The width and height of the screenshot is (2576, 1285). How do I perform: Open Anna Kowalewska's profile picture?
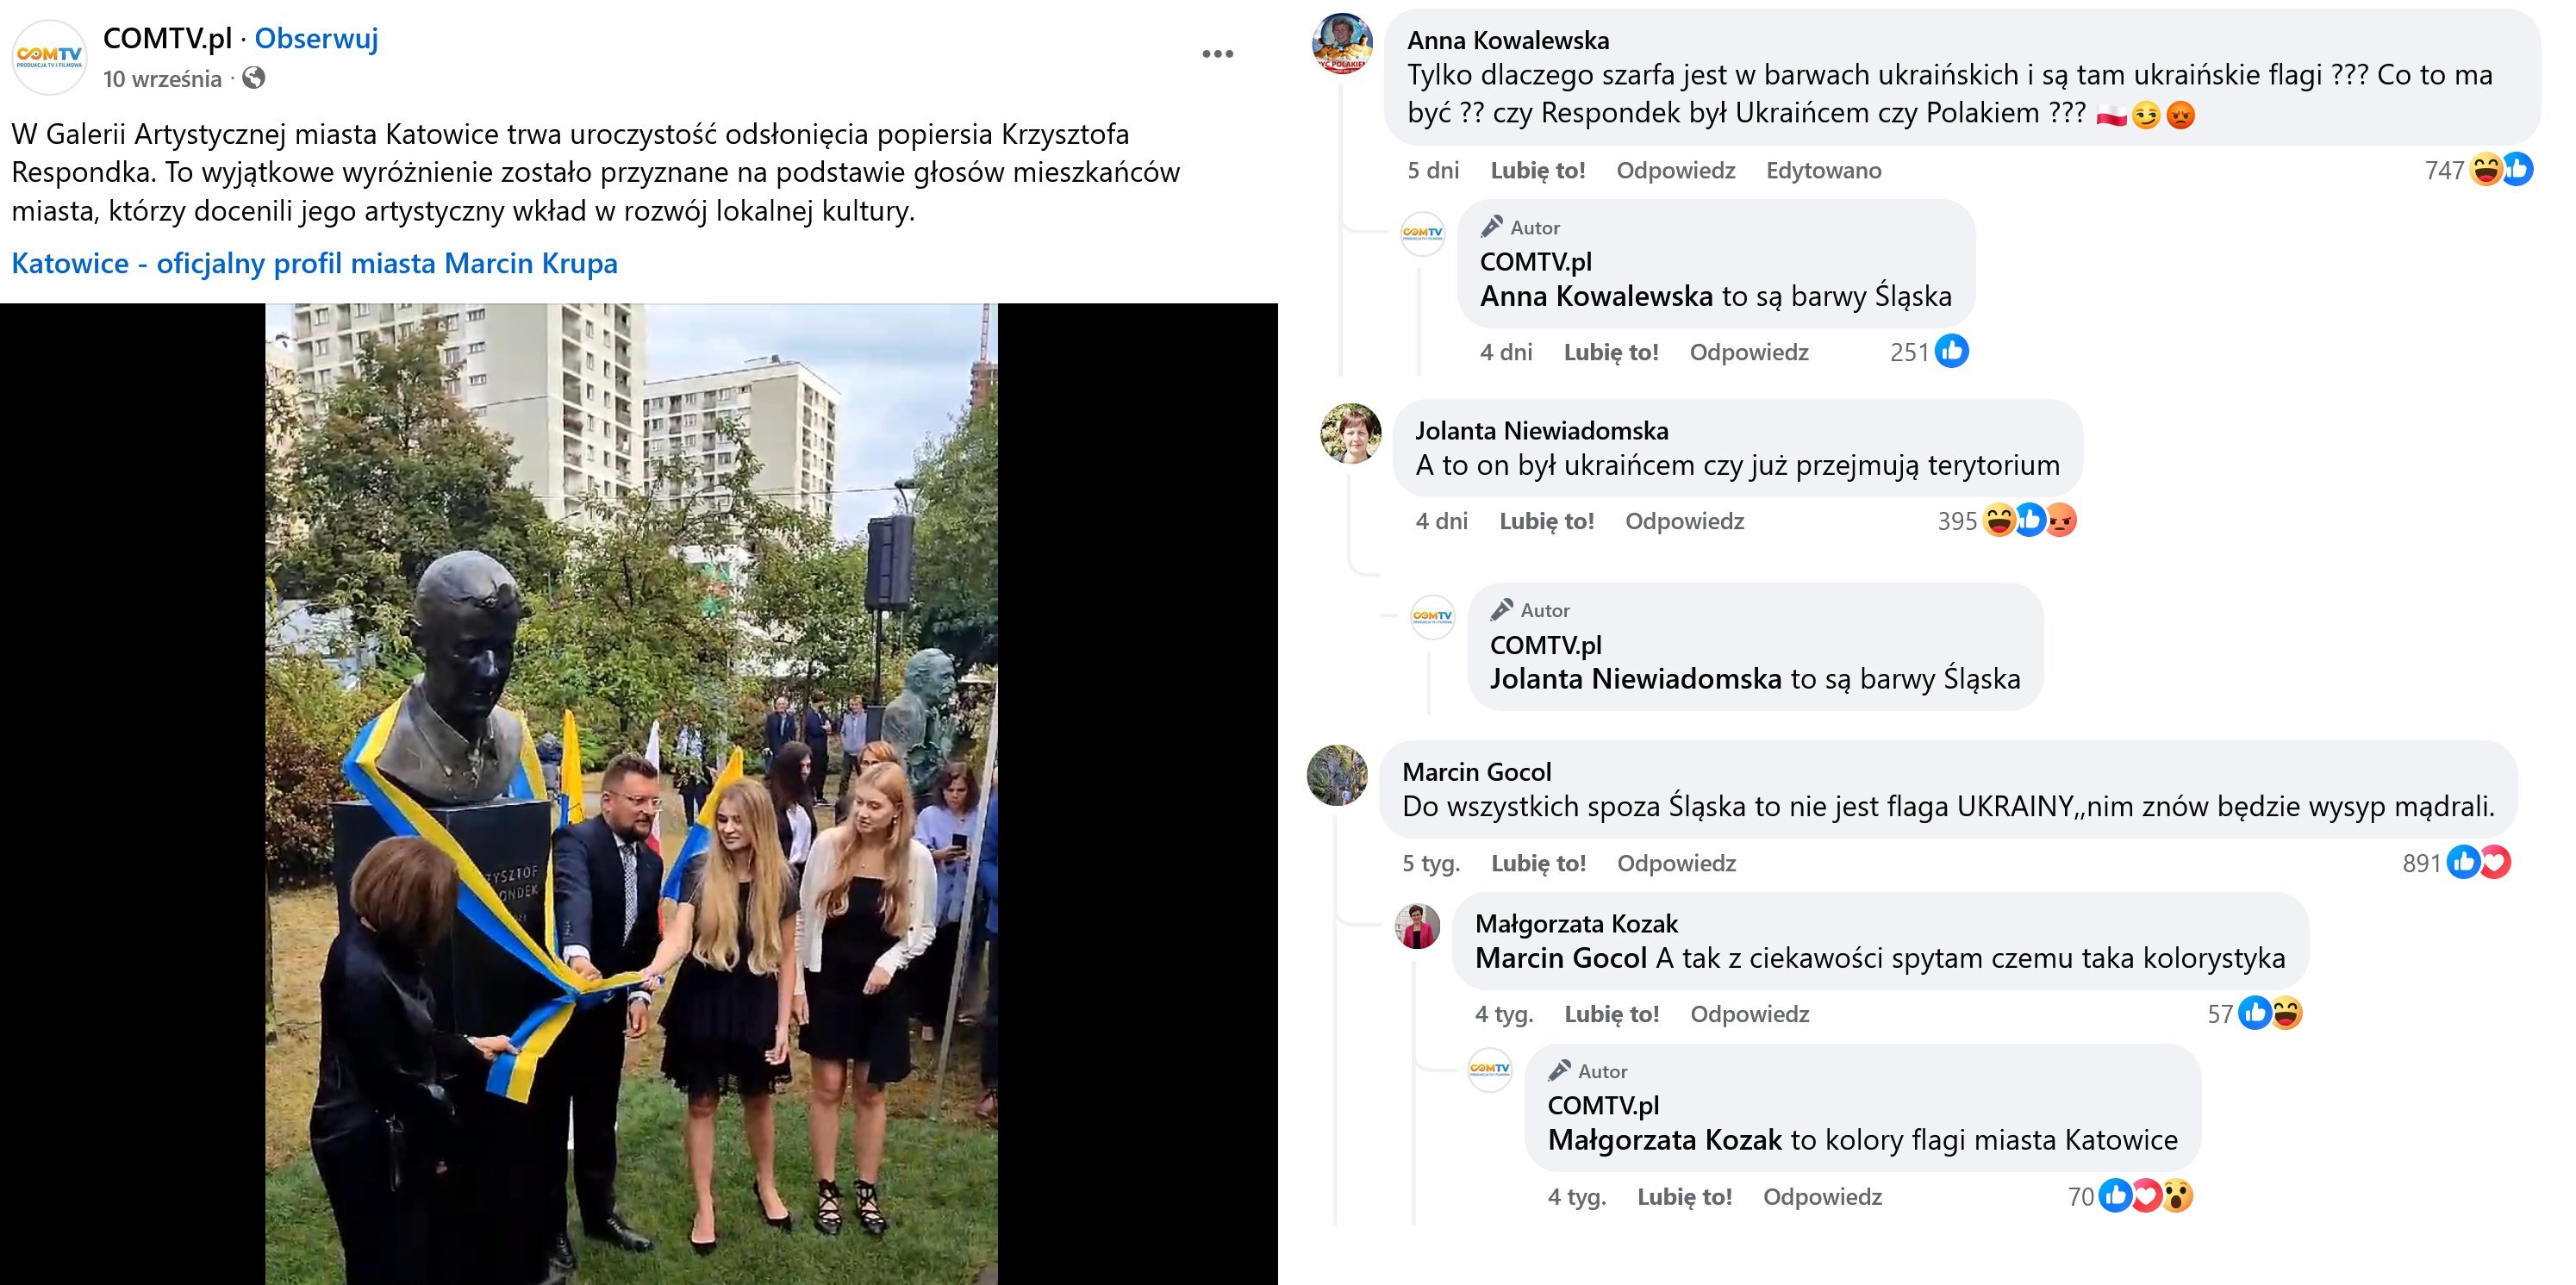point(1342,43)
